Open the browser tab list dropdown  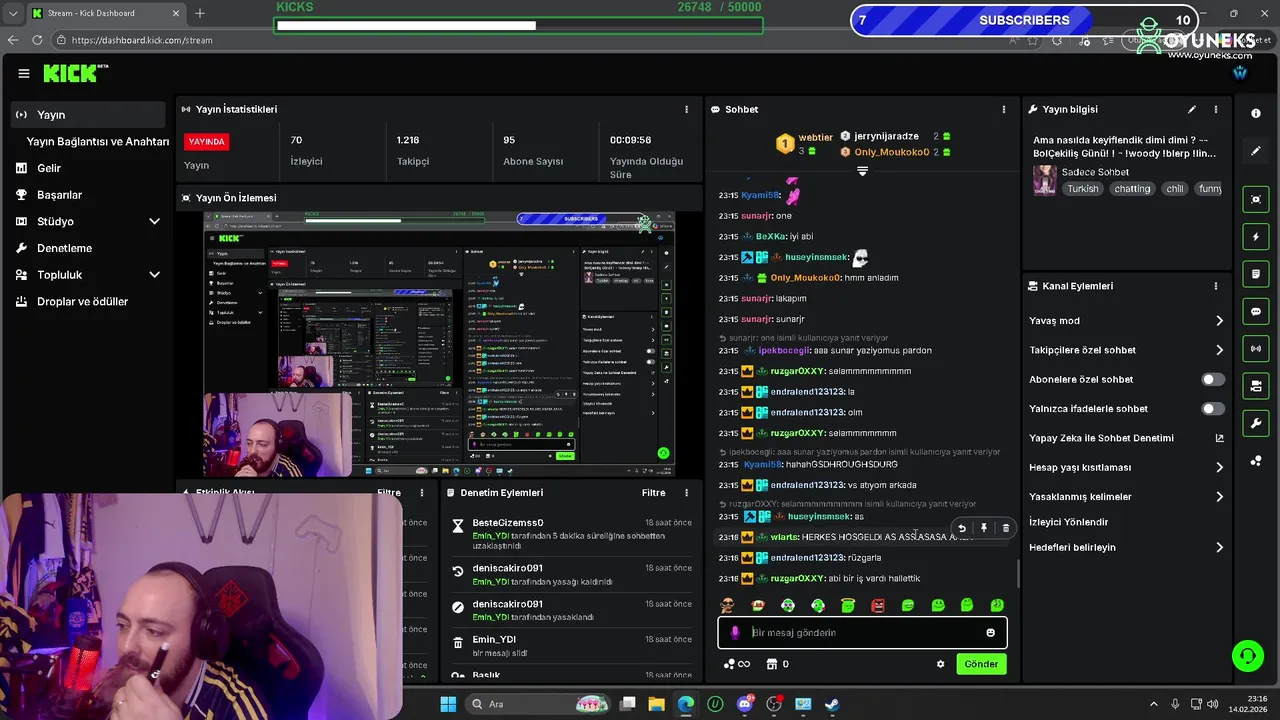tap(12, 13)
